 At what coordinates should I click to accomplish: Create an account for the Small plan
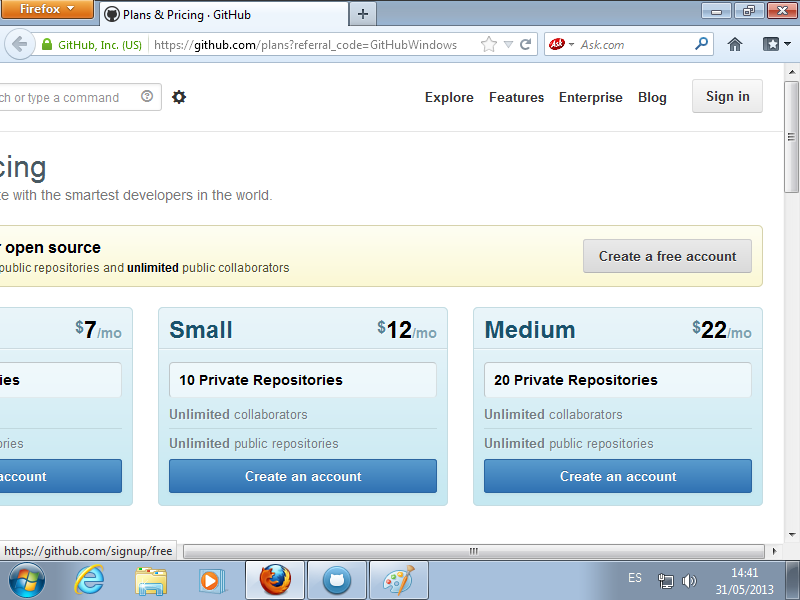pos(303,476)
